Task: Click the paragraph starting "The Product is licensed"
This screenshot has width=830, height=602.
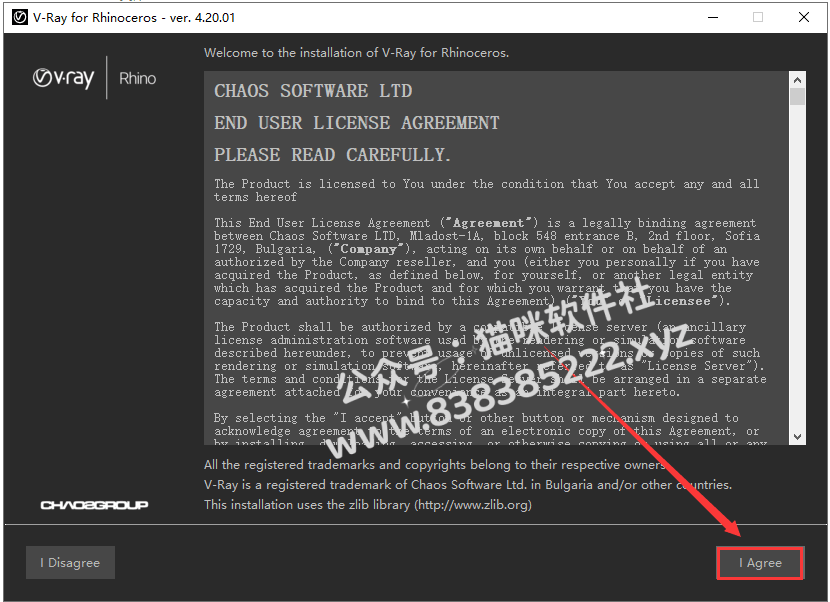Action: (486, 190)
